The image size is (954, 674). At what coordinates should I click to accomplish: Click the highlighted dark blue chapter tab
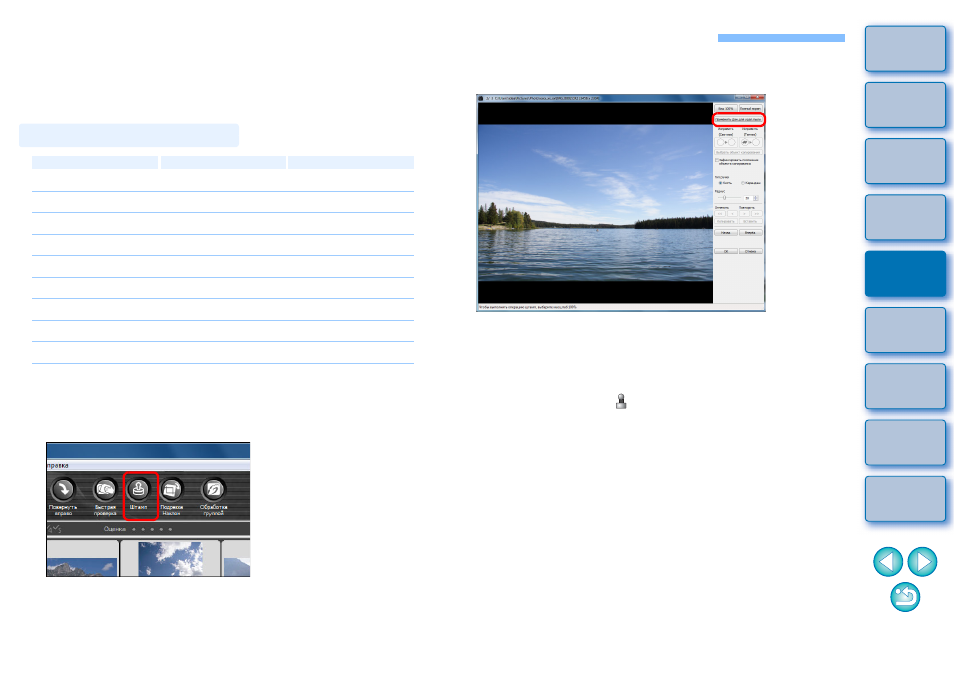tap(905, 274)
